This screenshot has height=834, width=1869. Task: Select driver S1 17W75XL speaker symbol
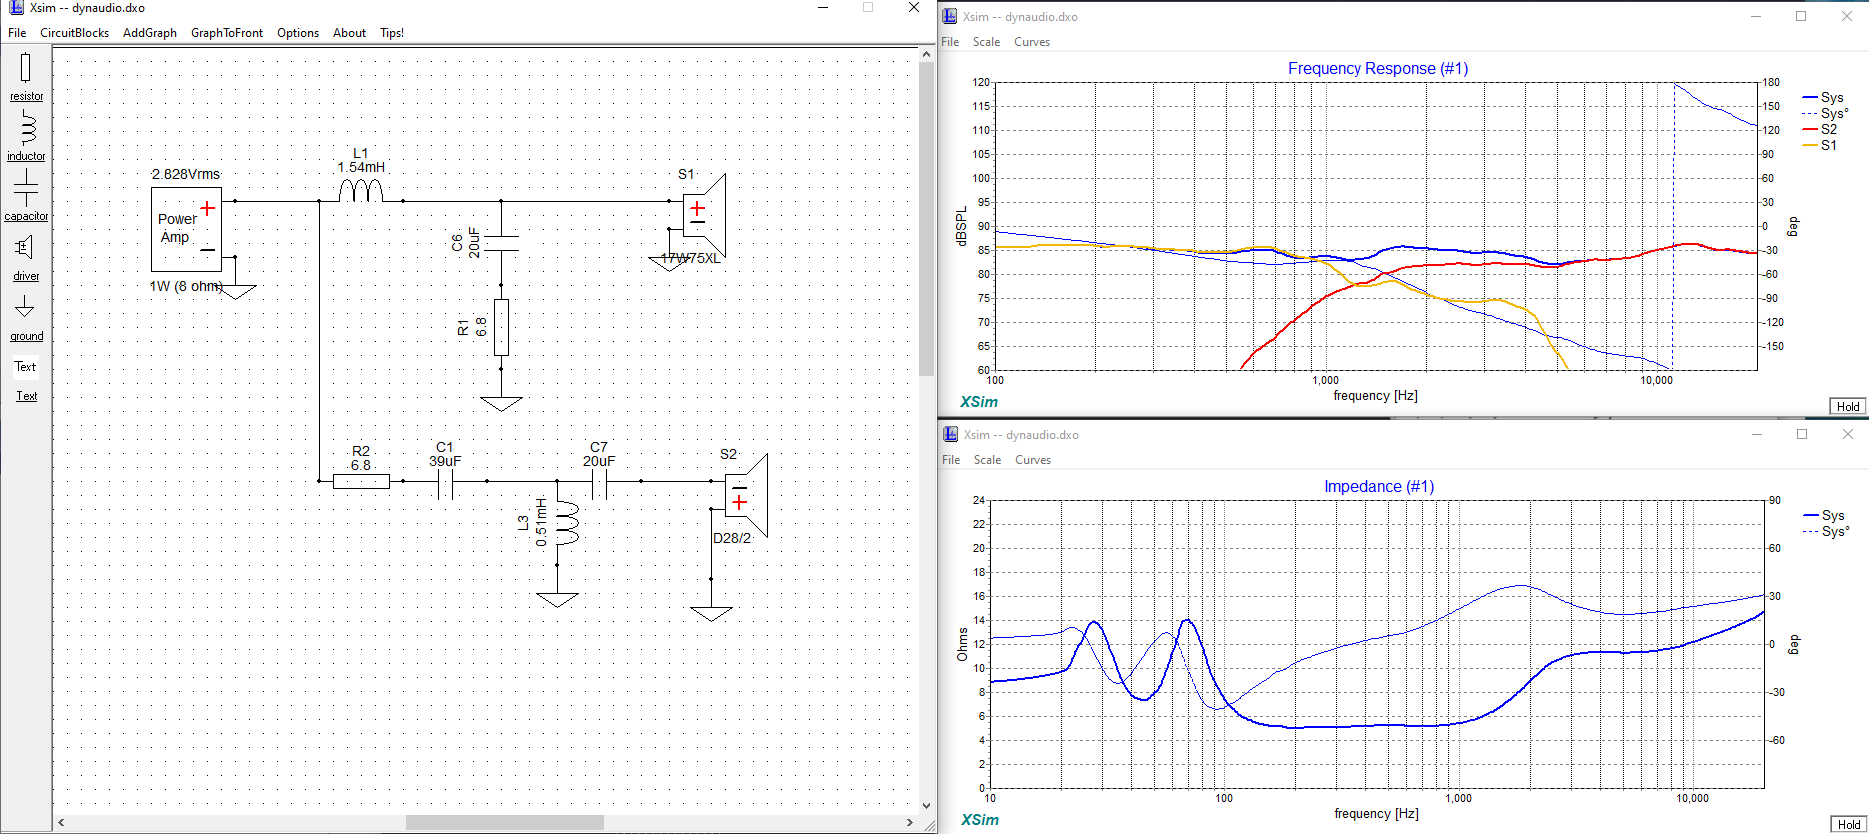click(704, 216)
